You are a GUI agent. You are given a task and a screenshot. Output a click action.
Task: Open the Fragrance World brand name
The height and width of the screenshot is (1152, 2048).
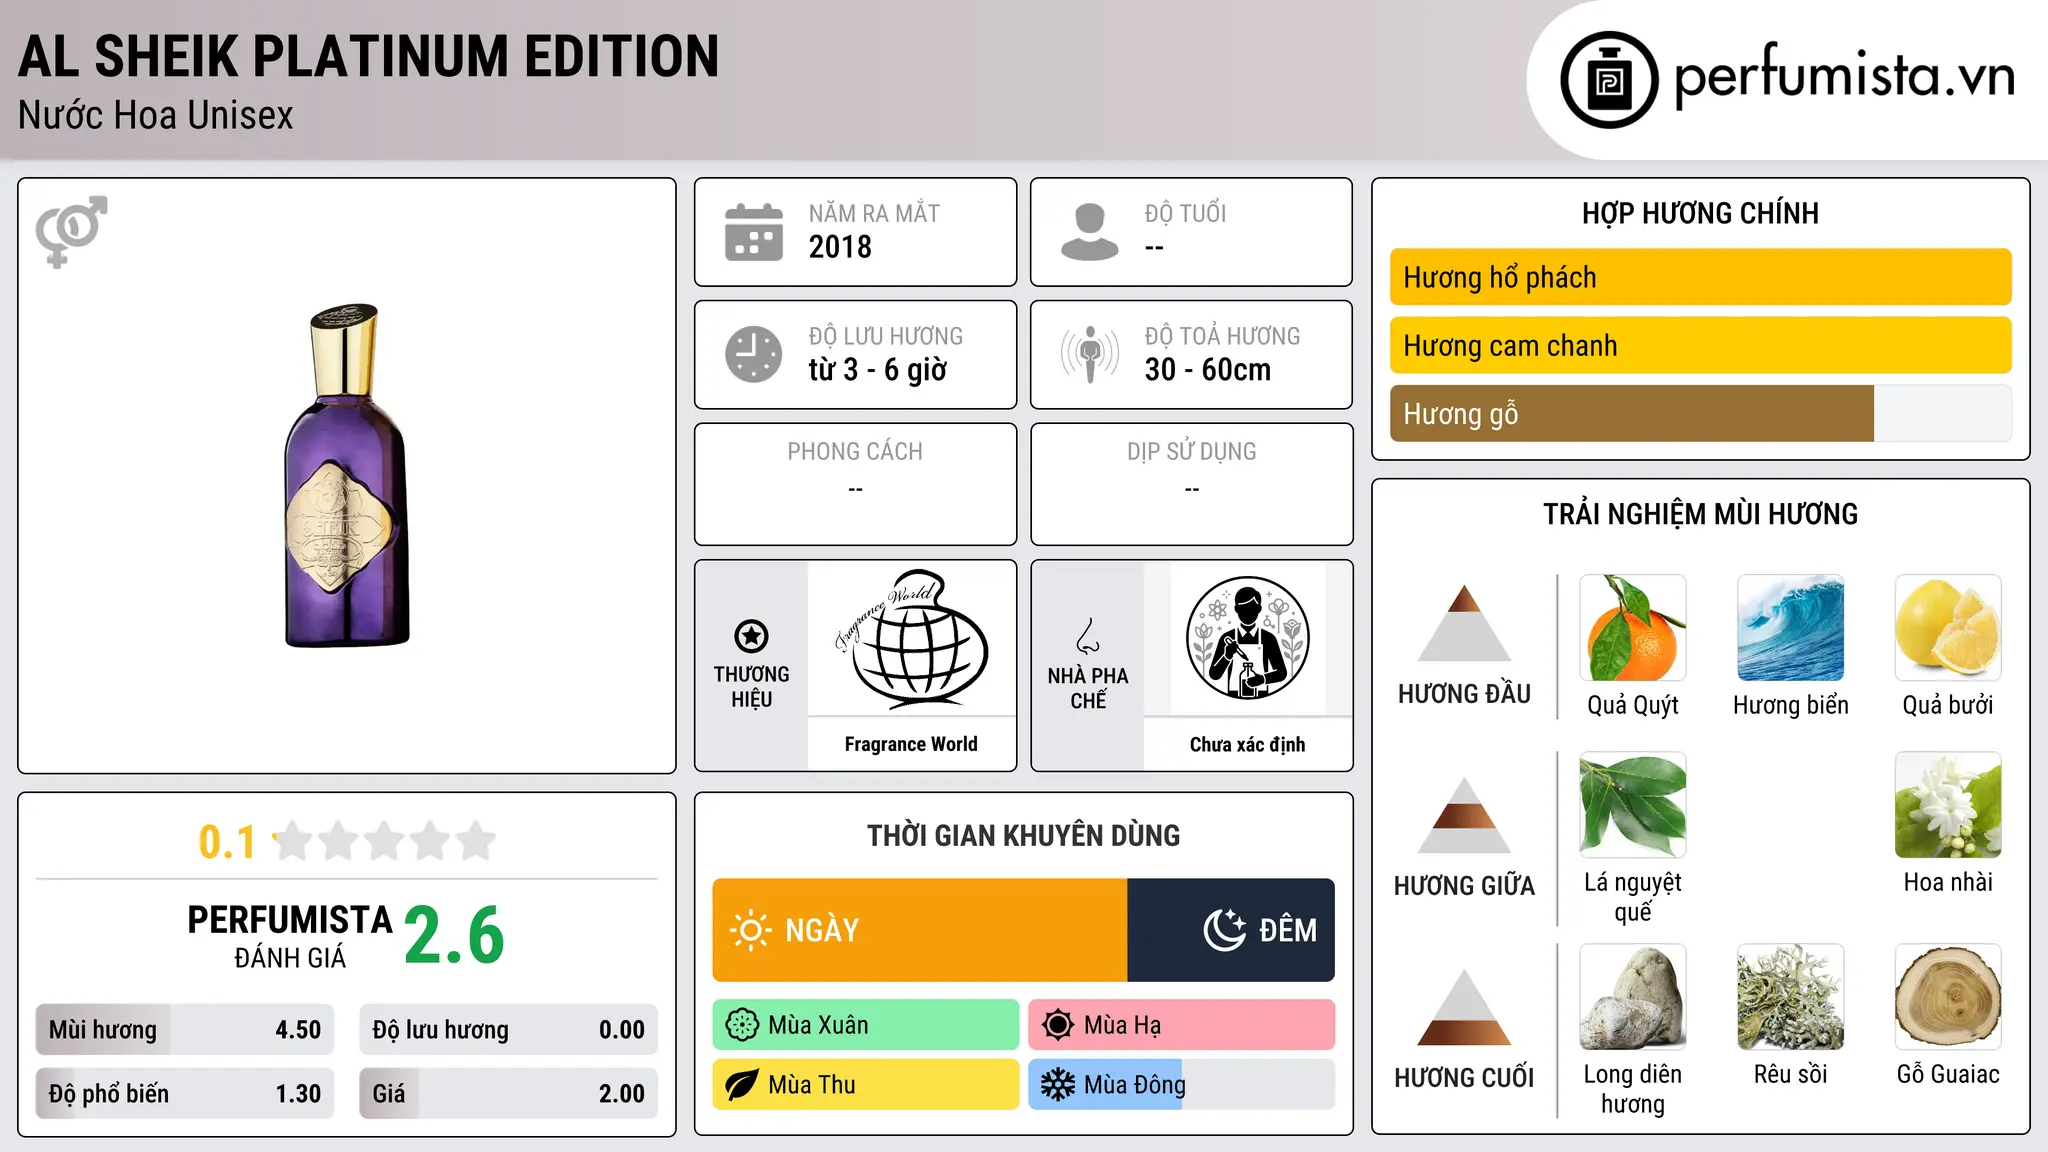(x=911, y=744)
